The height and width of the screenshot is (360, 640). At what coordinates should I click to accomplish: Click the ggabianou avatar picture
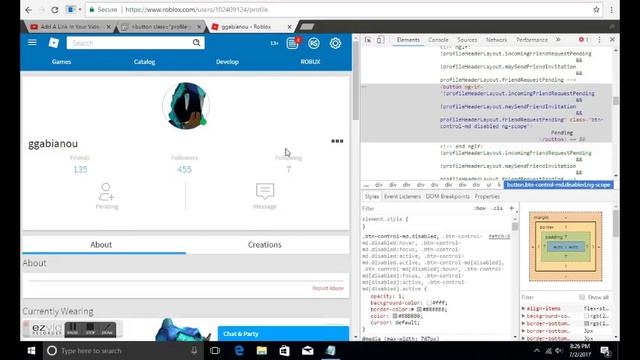tap(186, 106)
